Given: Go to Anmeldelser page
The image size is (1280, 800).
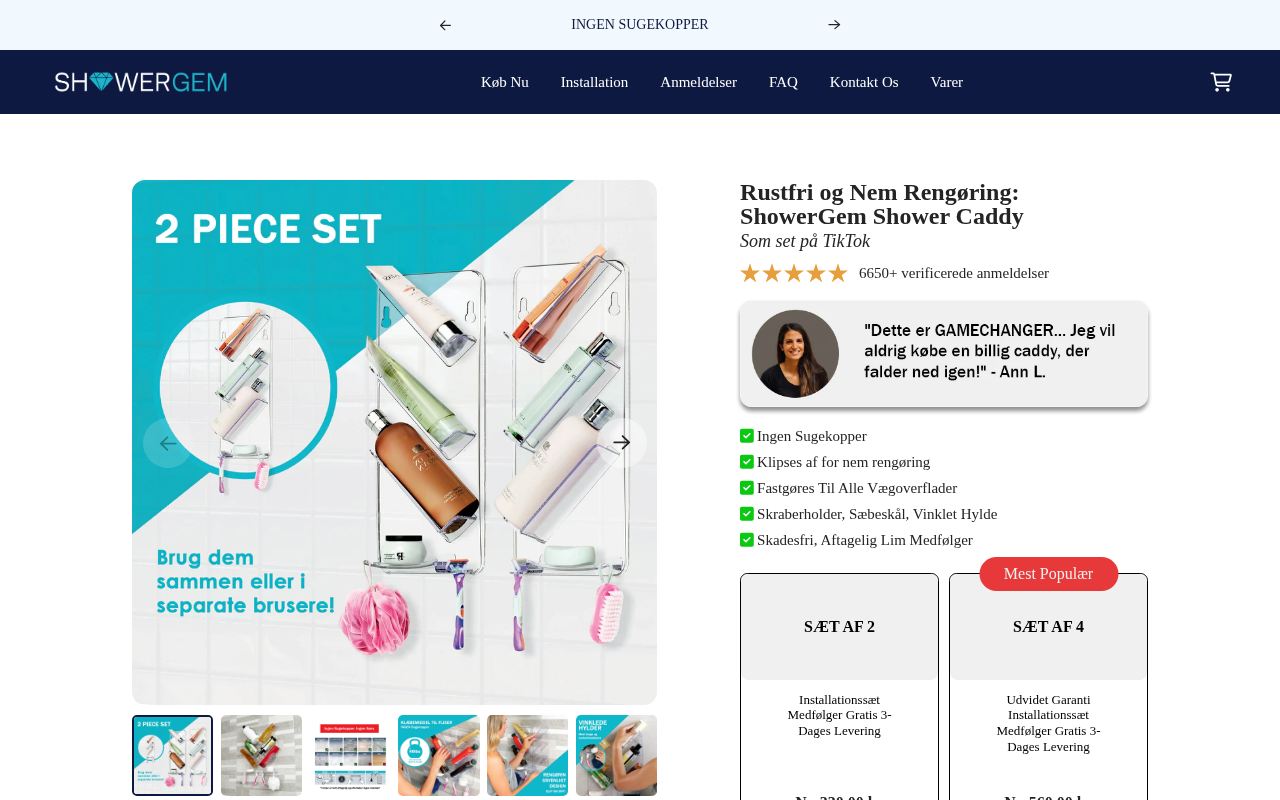Looking at the screenshot, I should point(698,82).
